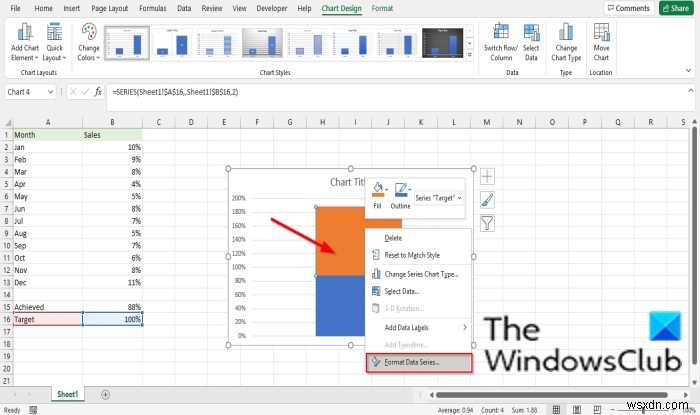Viewport: 700px width, 415px height.
Task: Click the Comments button
Action: point(629,8)
